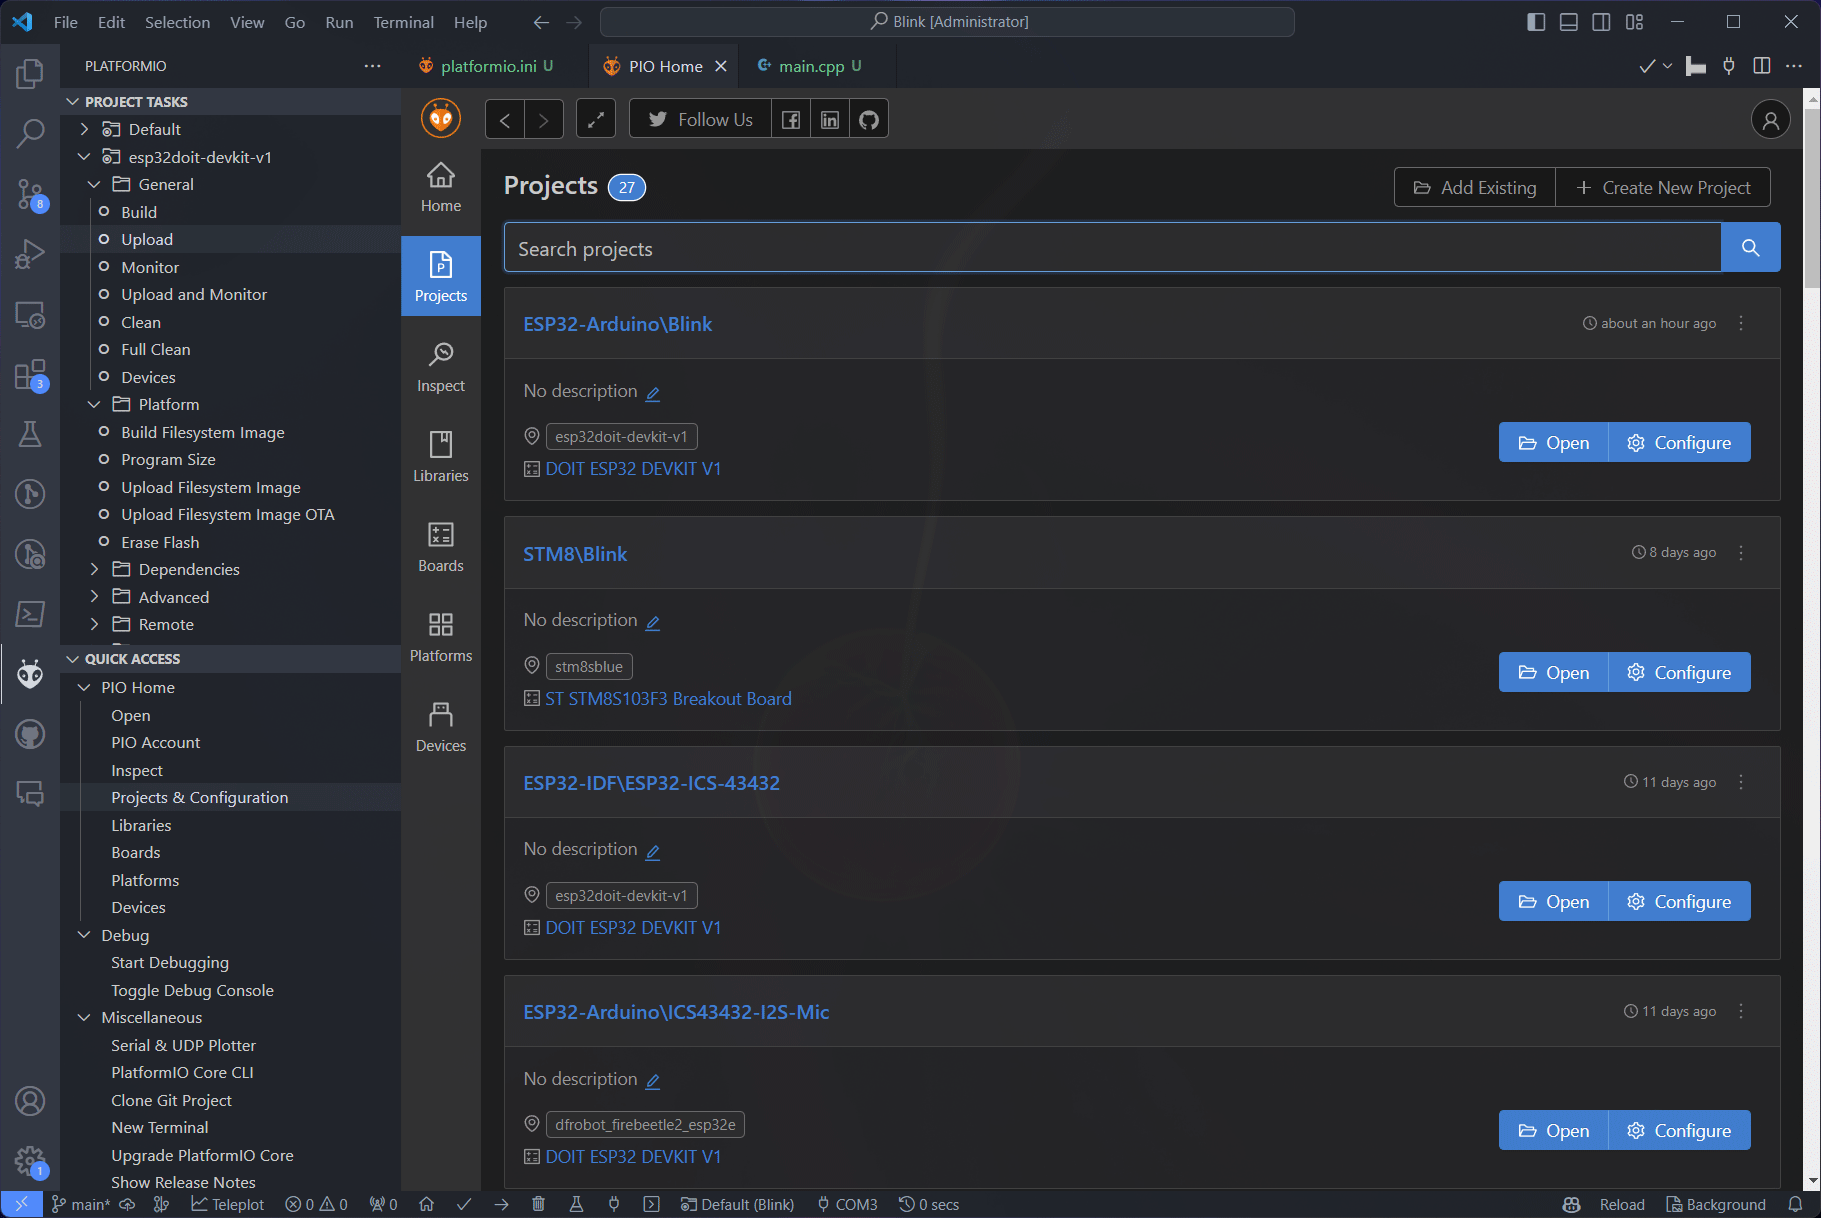Open the PlatformIO alien-head activity bar icon
Image resolution: width=1821 pixels, height=1218 pixels.
point(30,675)
